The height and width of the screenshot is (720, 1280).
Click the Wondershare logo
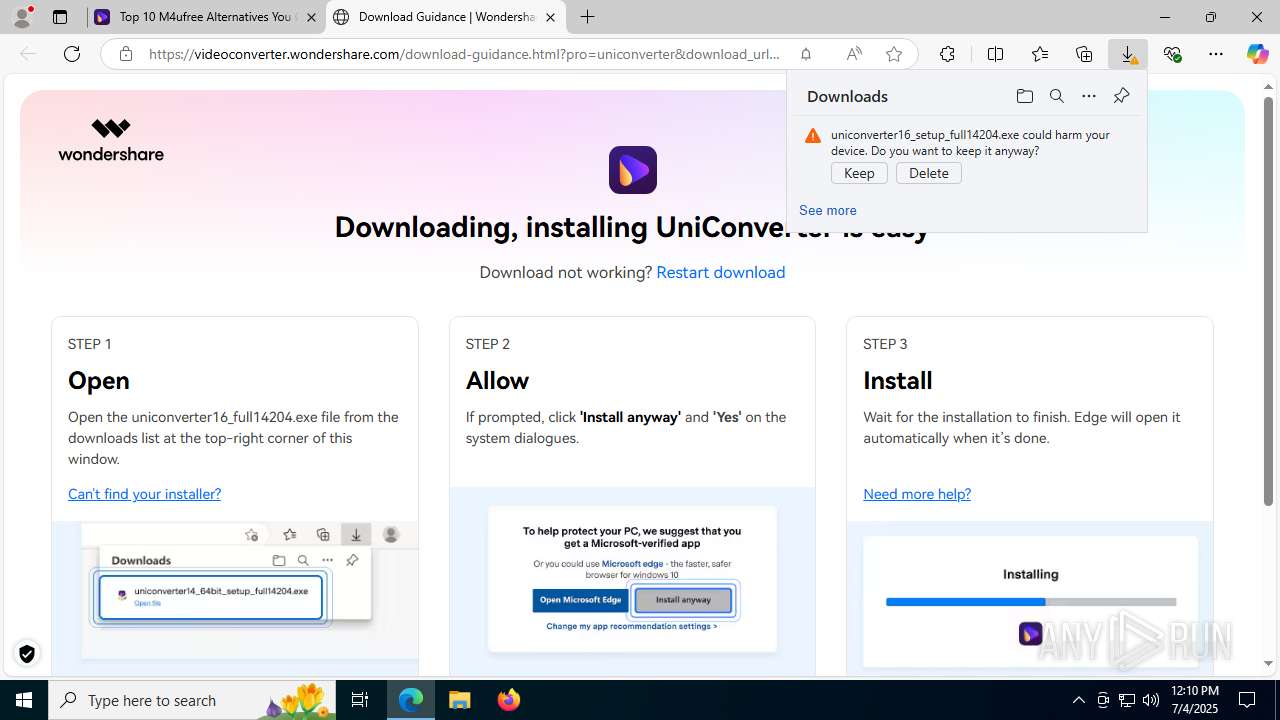coord(111,140)
